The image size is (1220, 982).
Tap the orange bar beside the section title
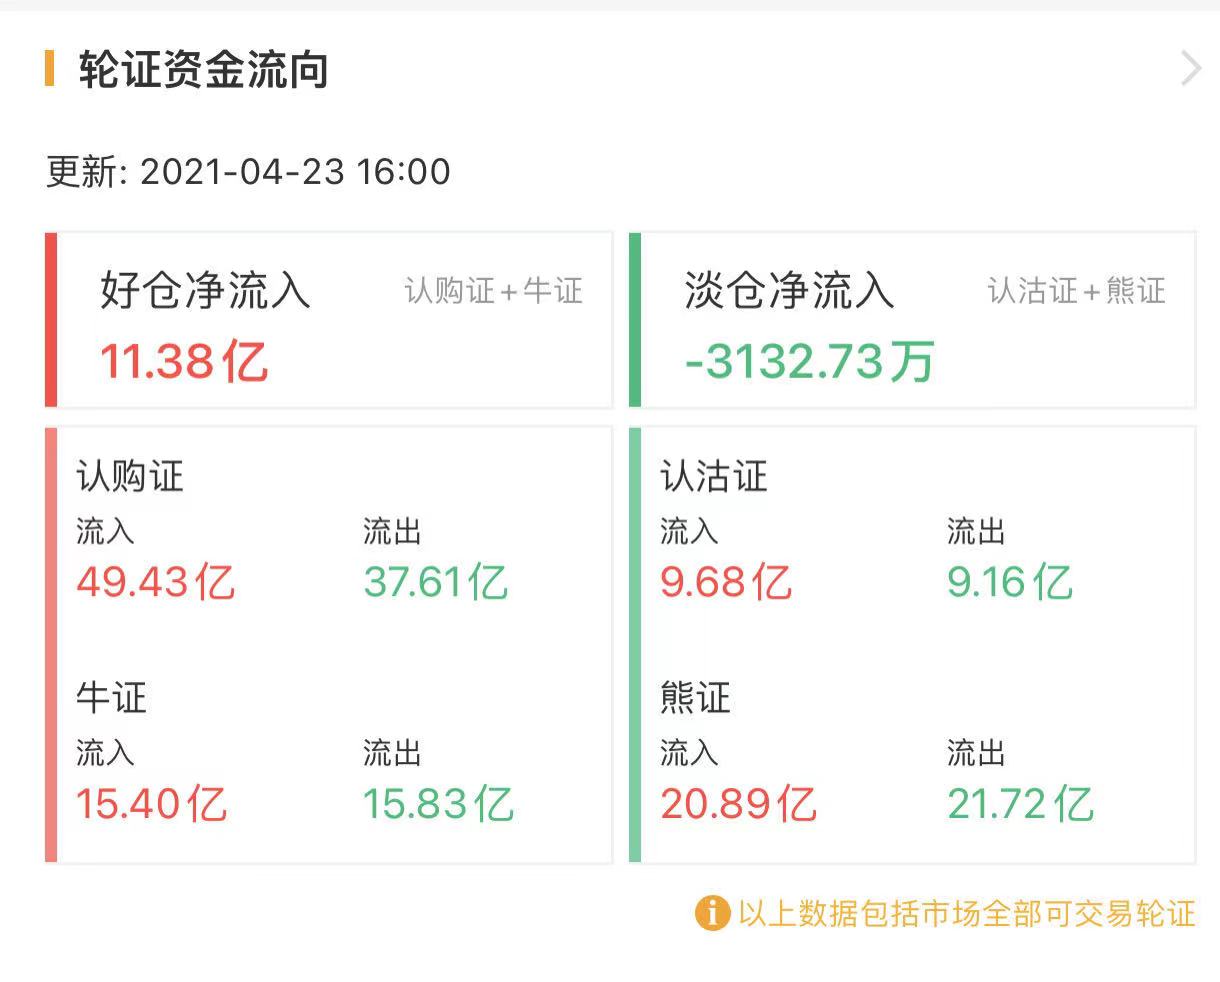[50, 69]
